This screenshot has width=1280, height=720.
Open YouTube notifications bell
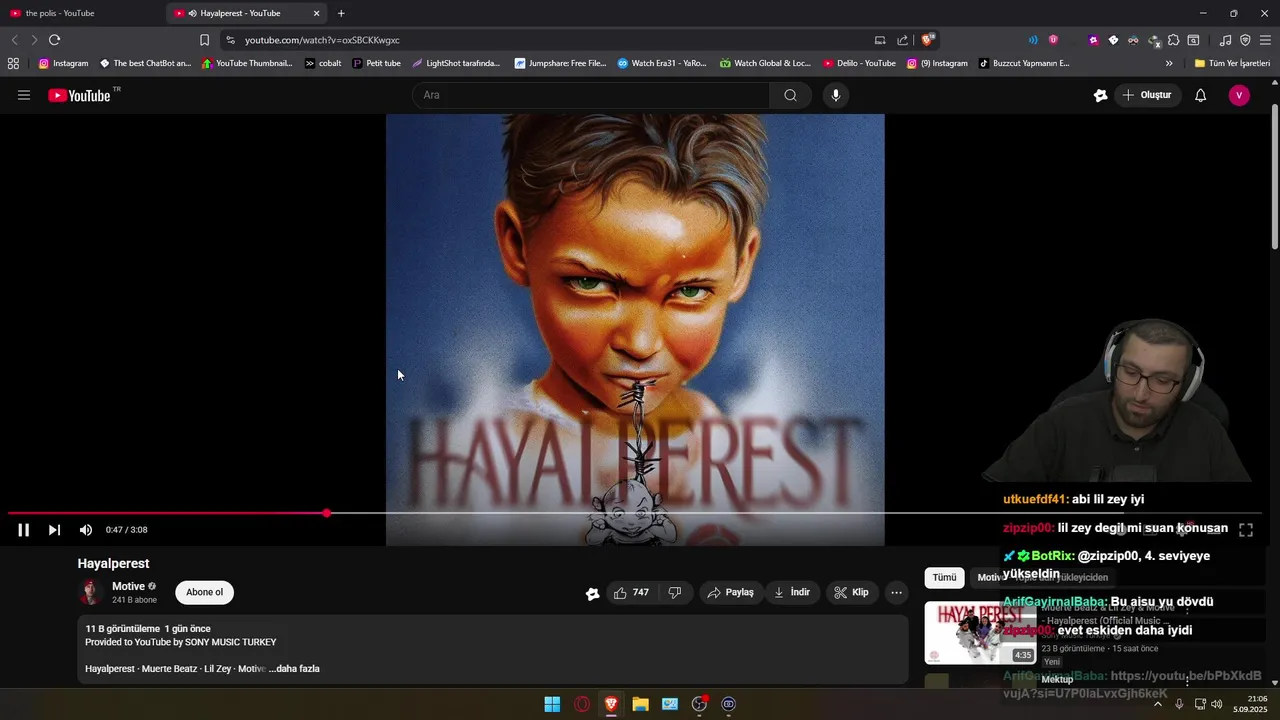coord(1200,95)
